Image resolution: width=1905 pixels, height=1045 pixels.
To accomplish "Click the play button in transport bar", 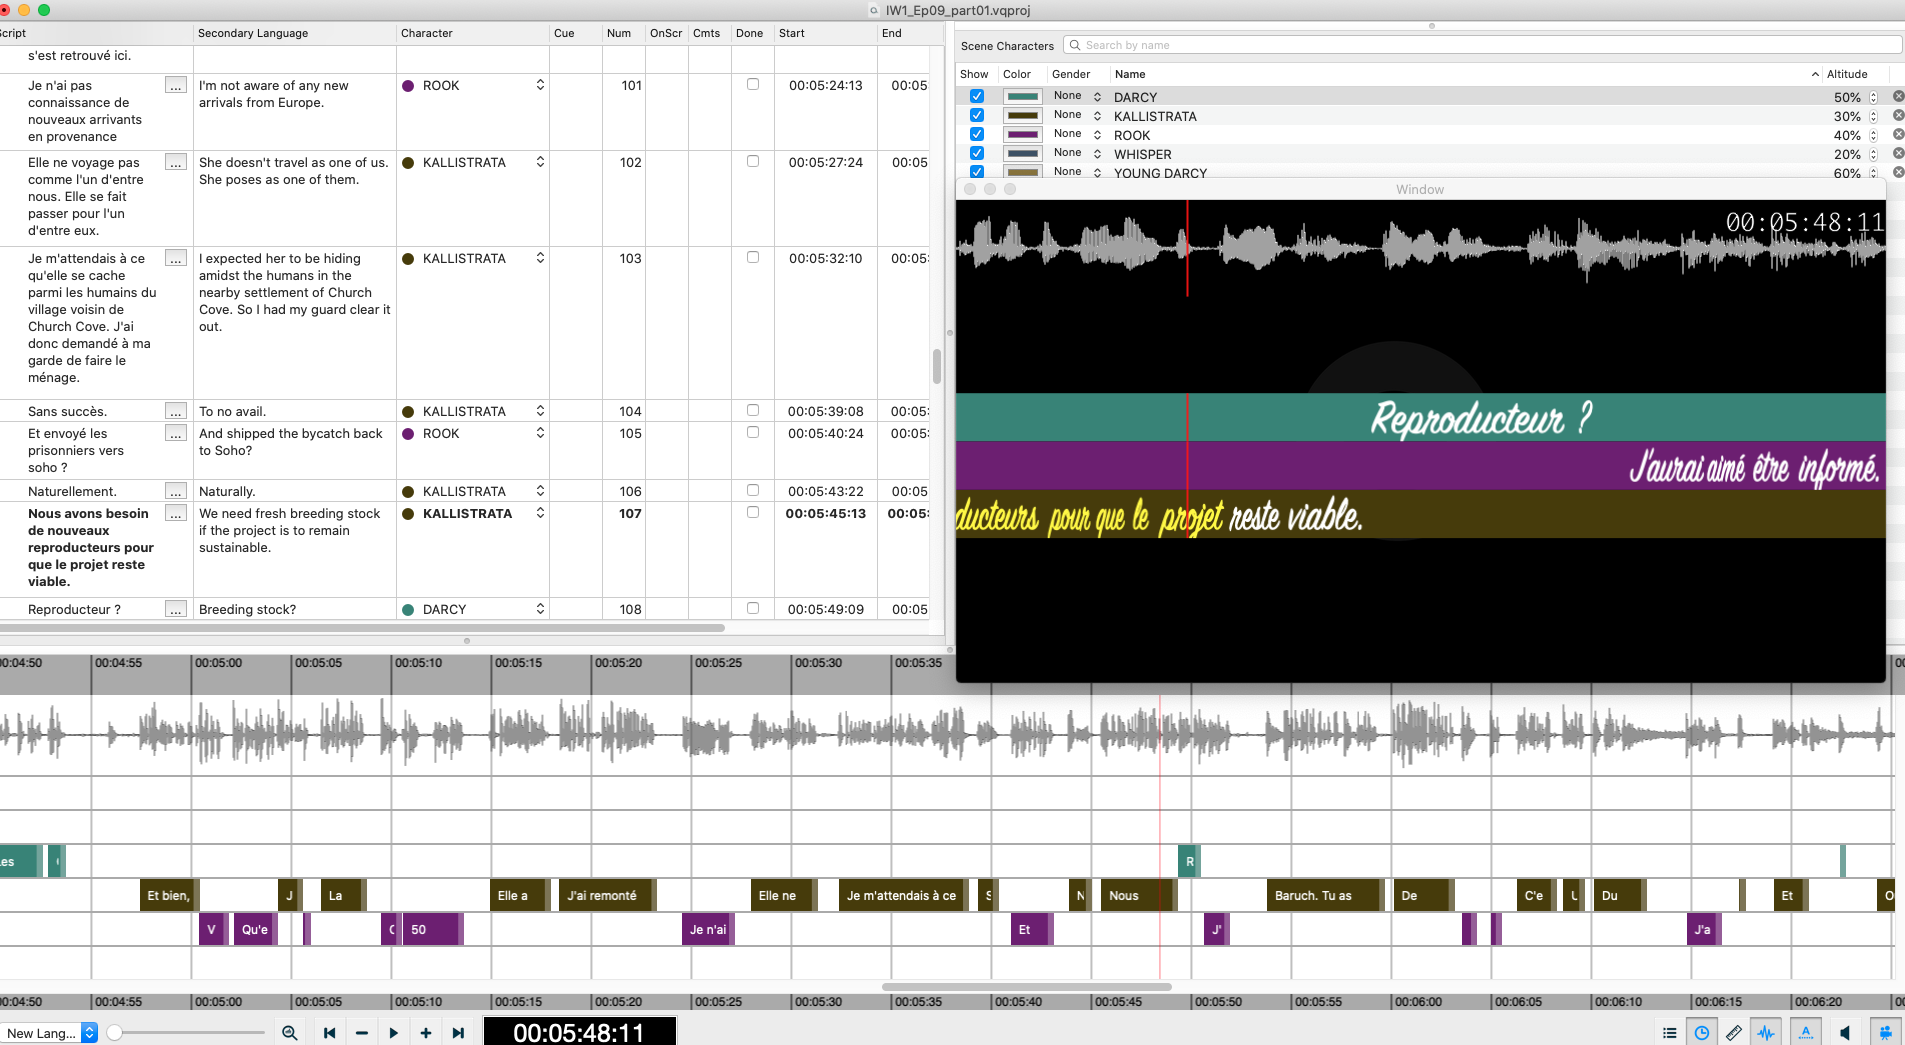I will pyautogui.click(x=393, y=1033).
